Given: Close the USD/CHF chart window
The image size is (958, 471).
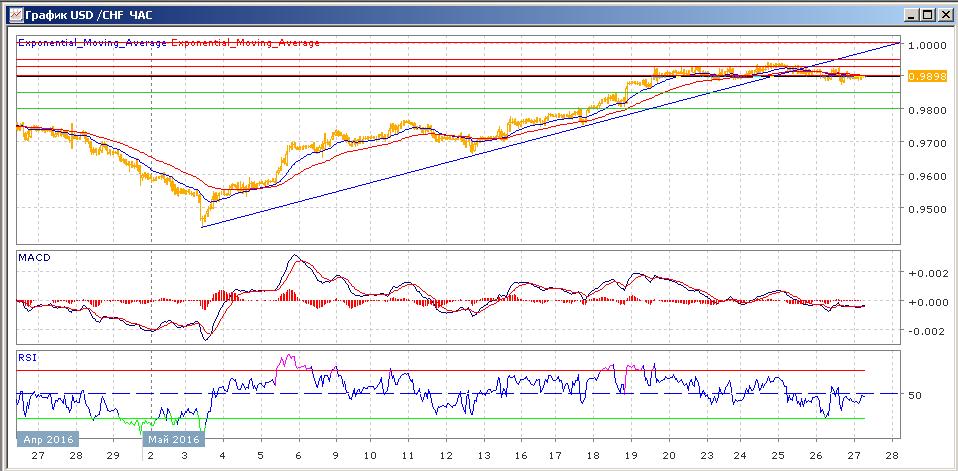Looking at the screenshot, I should (x=945, y=14).
